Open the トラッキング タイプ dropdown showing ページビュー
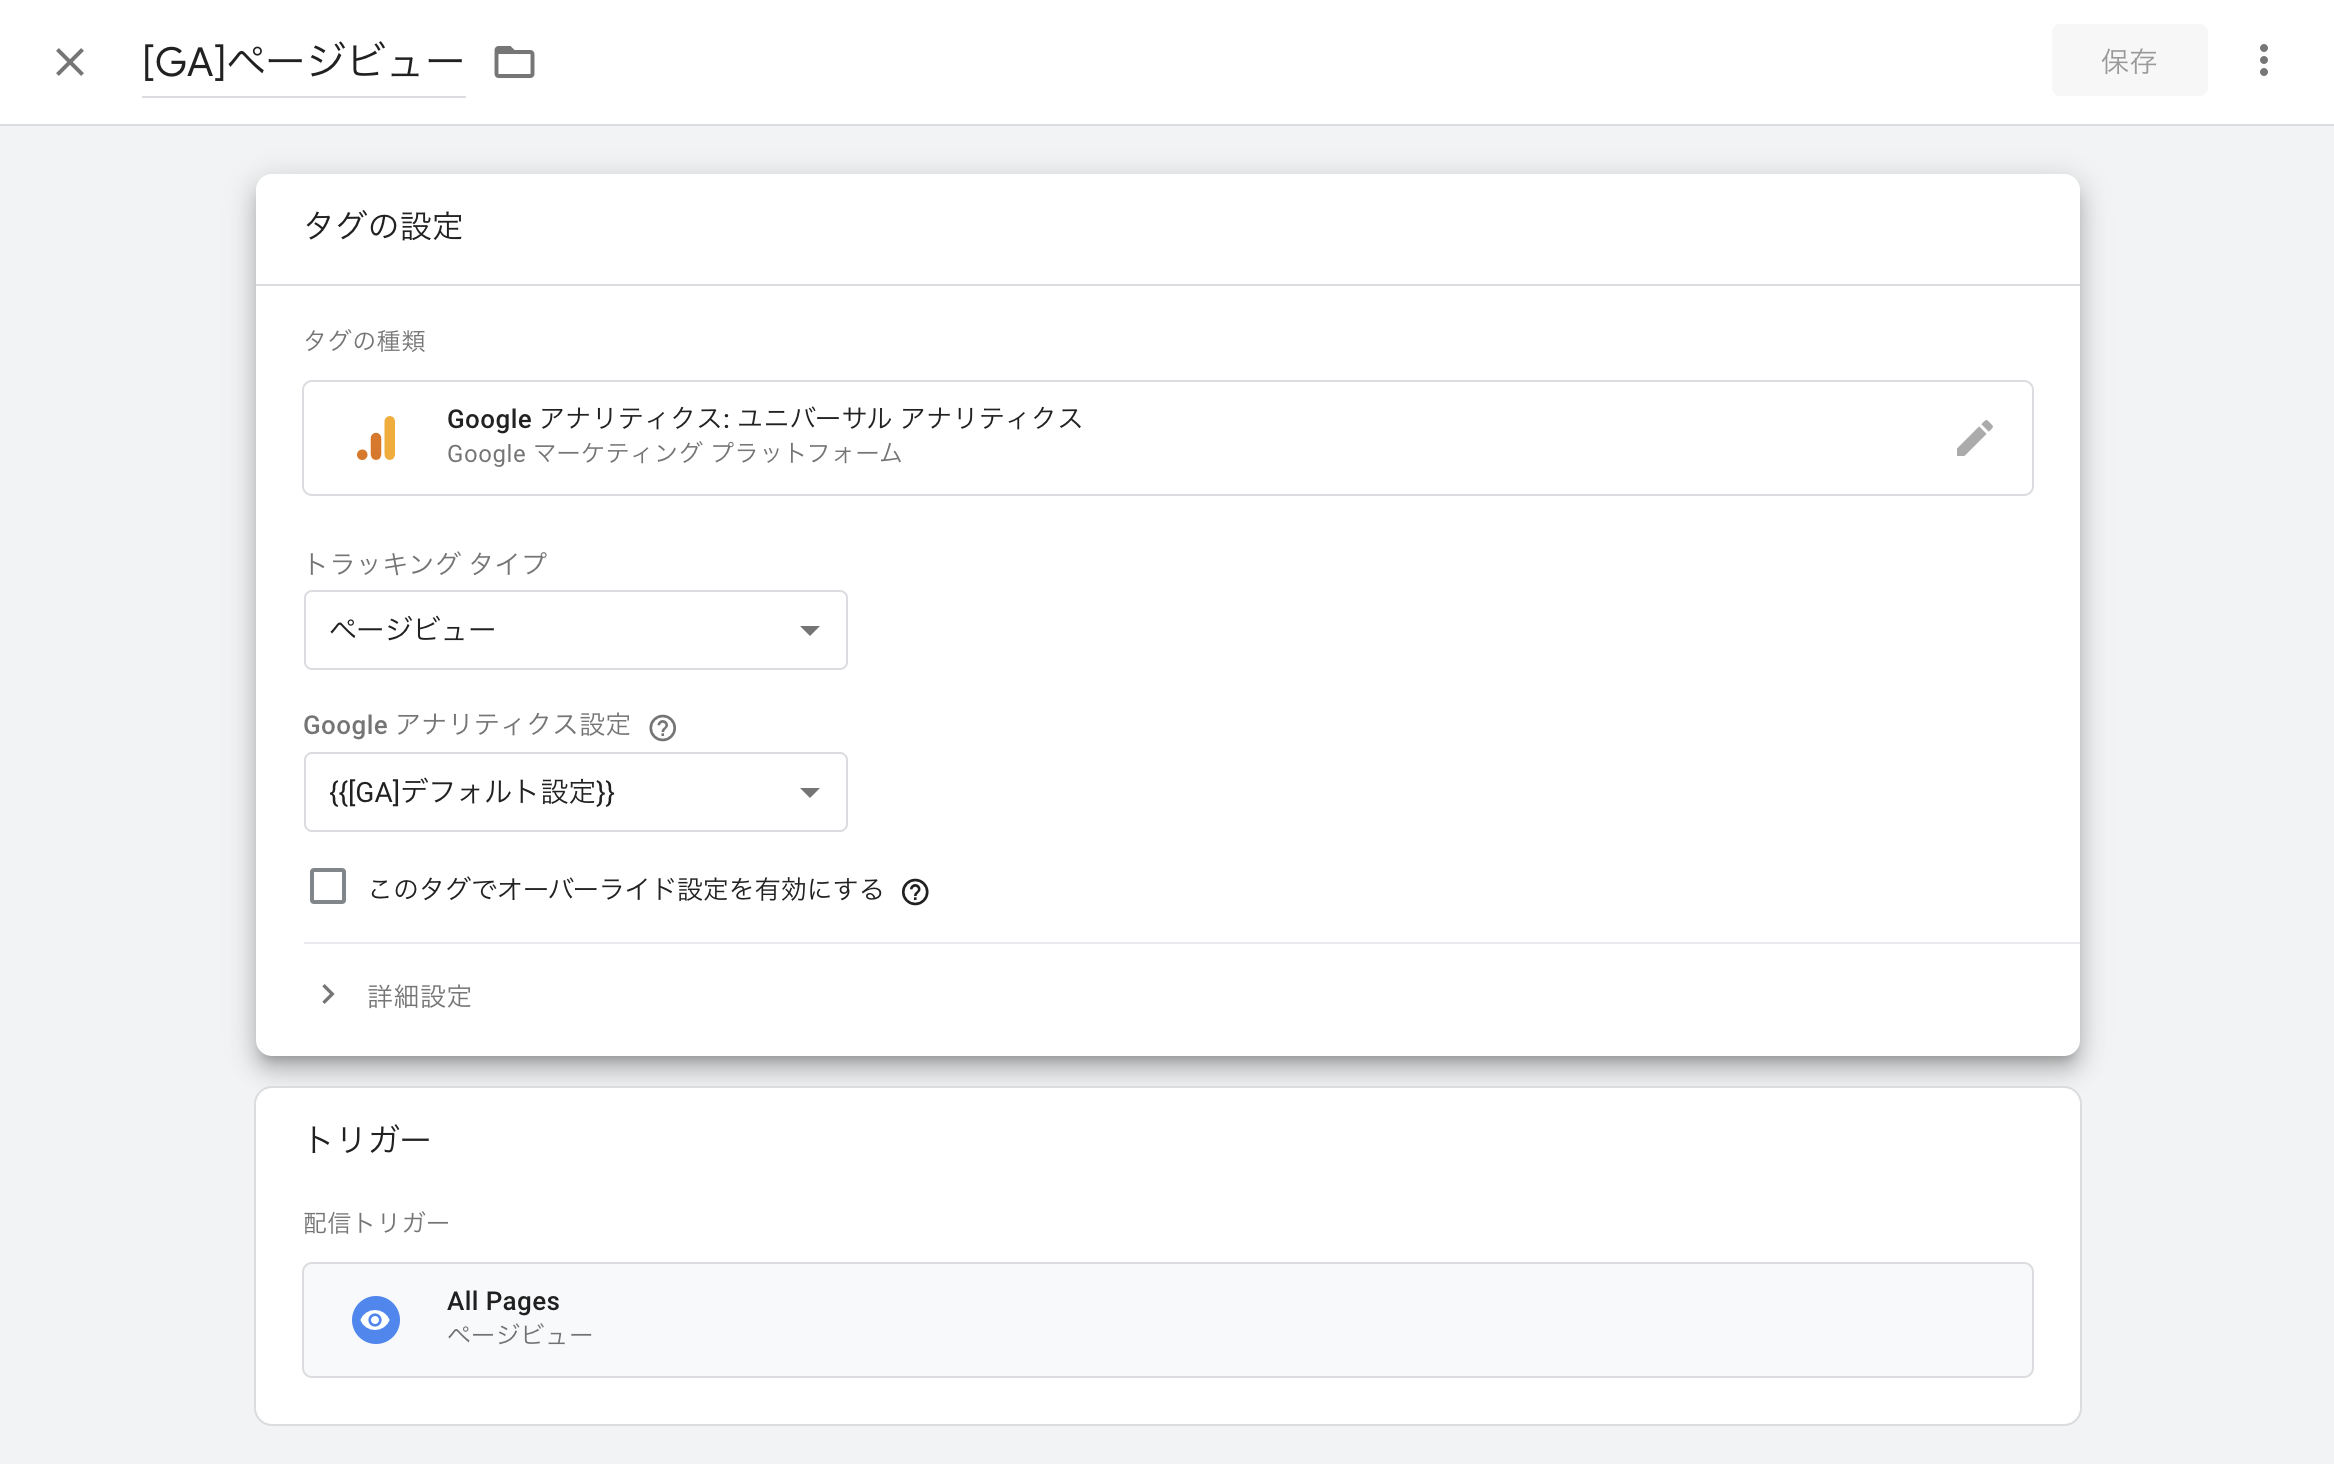Screen dimensions: 2334x1464 [575, 630]
